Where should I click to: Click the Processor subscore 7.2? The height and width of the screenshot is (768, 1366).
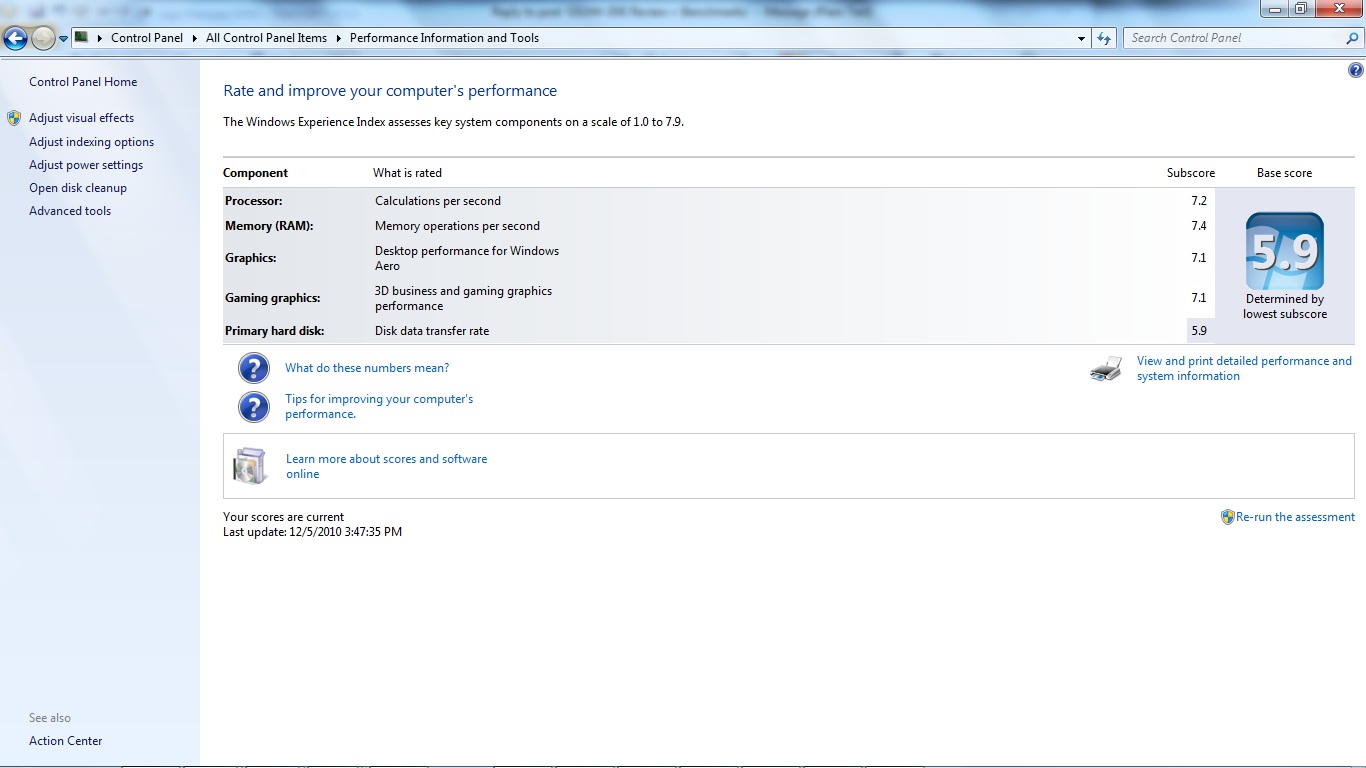pyautogui.click(x=1199, y=201)
